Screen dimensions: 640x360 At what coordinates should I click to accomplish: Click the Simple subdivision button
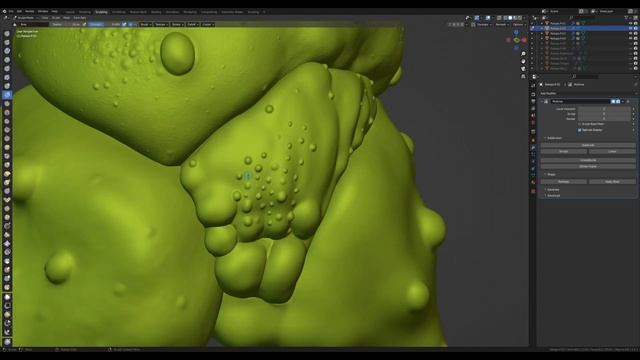pyautogui.click(x=564, y=151)
